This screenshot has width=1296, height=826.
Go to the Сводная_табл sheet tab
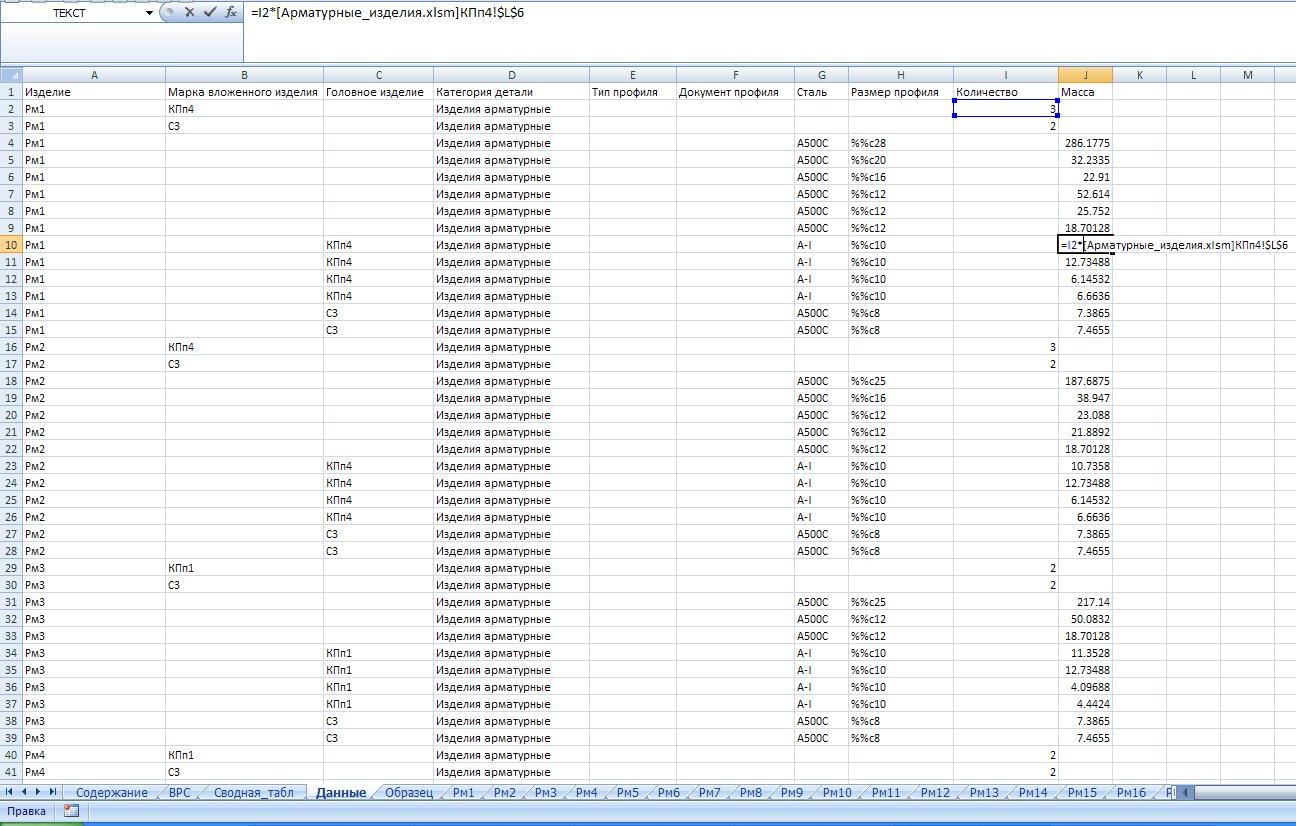(253, 793)
